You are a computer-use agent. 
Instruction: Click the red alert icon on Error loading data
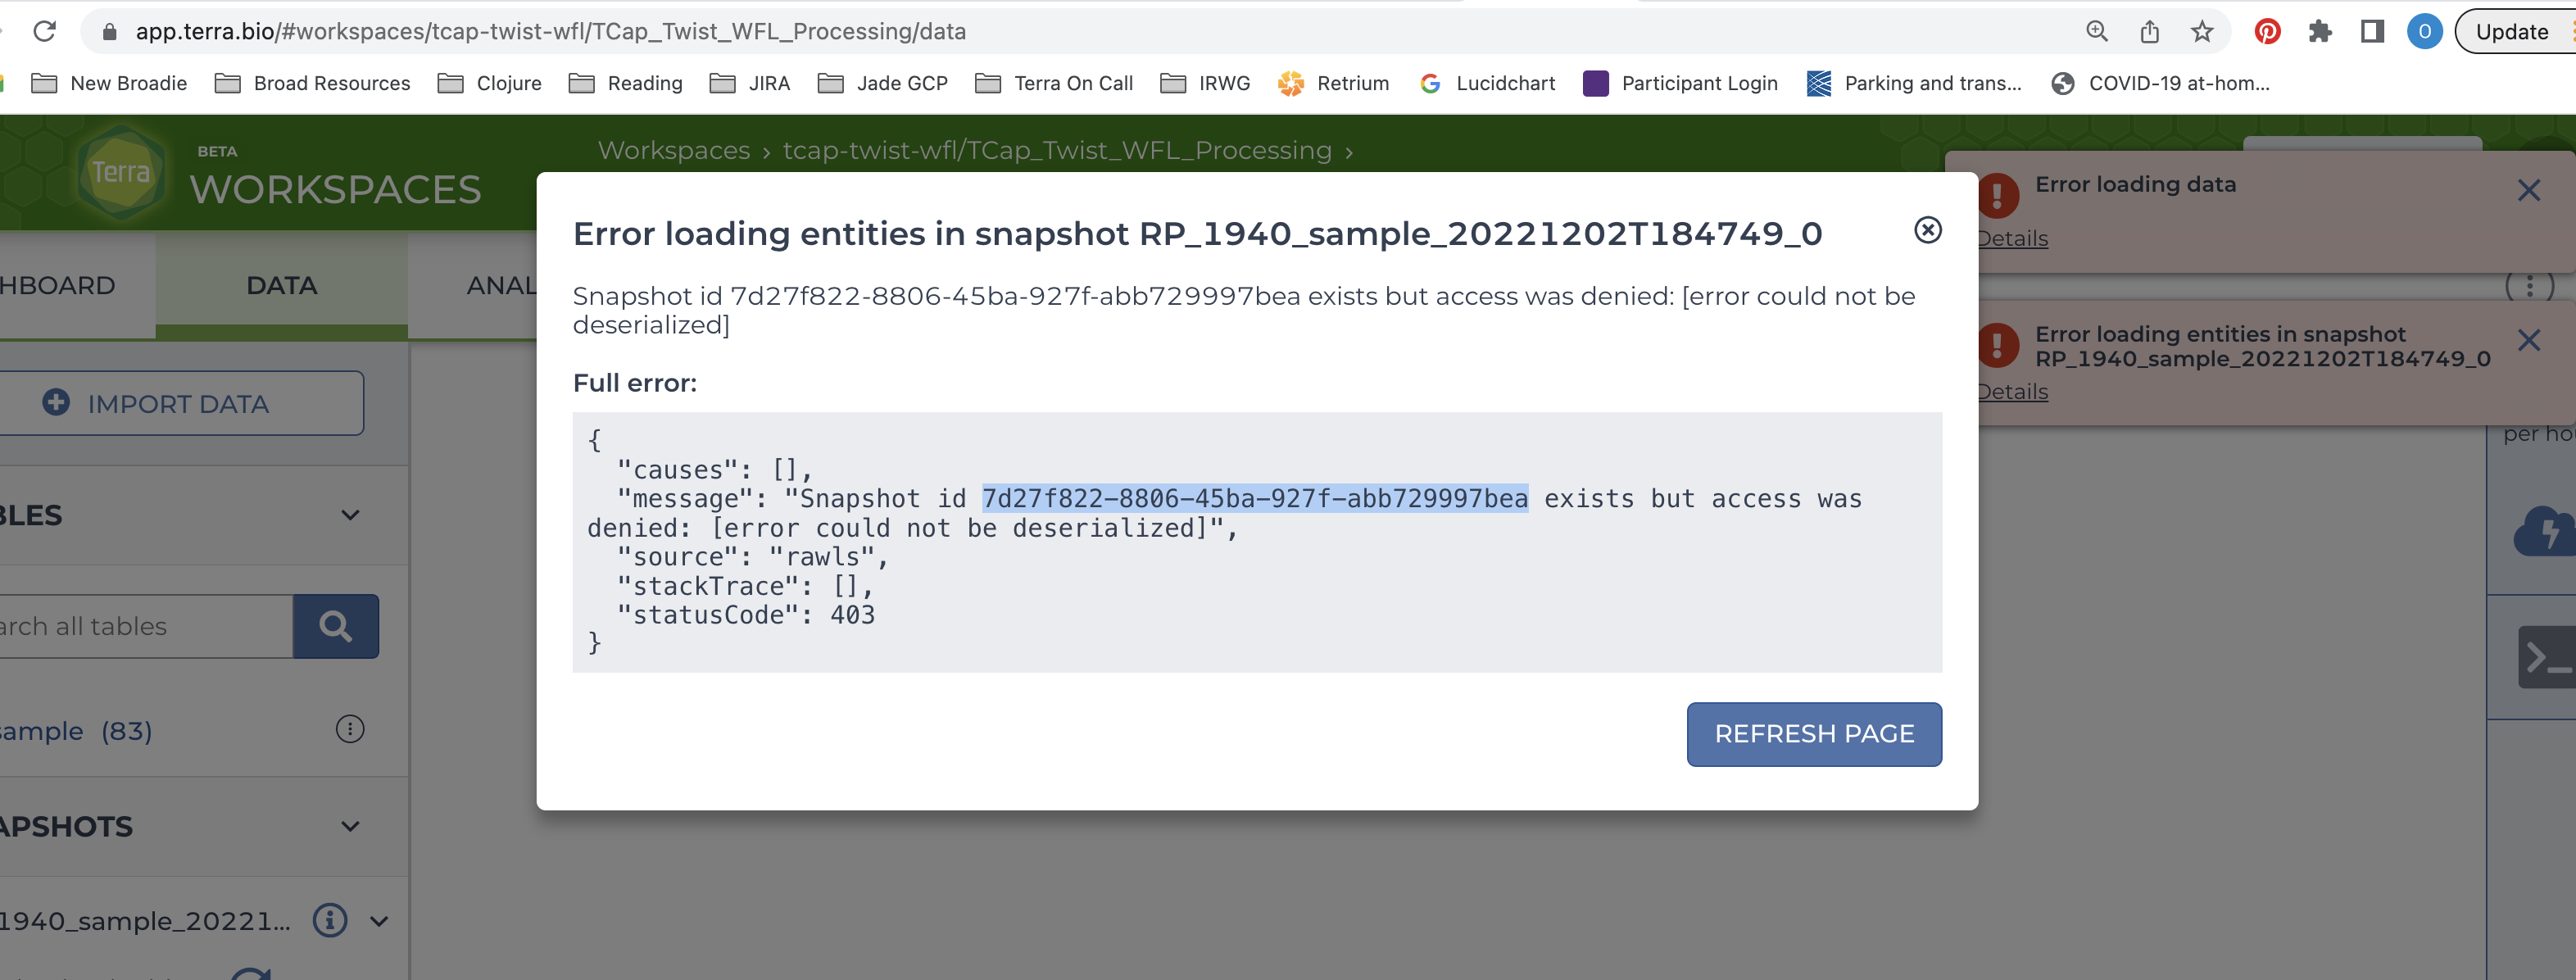pyautogui.click(x=1998, y=195)
